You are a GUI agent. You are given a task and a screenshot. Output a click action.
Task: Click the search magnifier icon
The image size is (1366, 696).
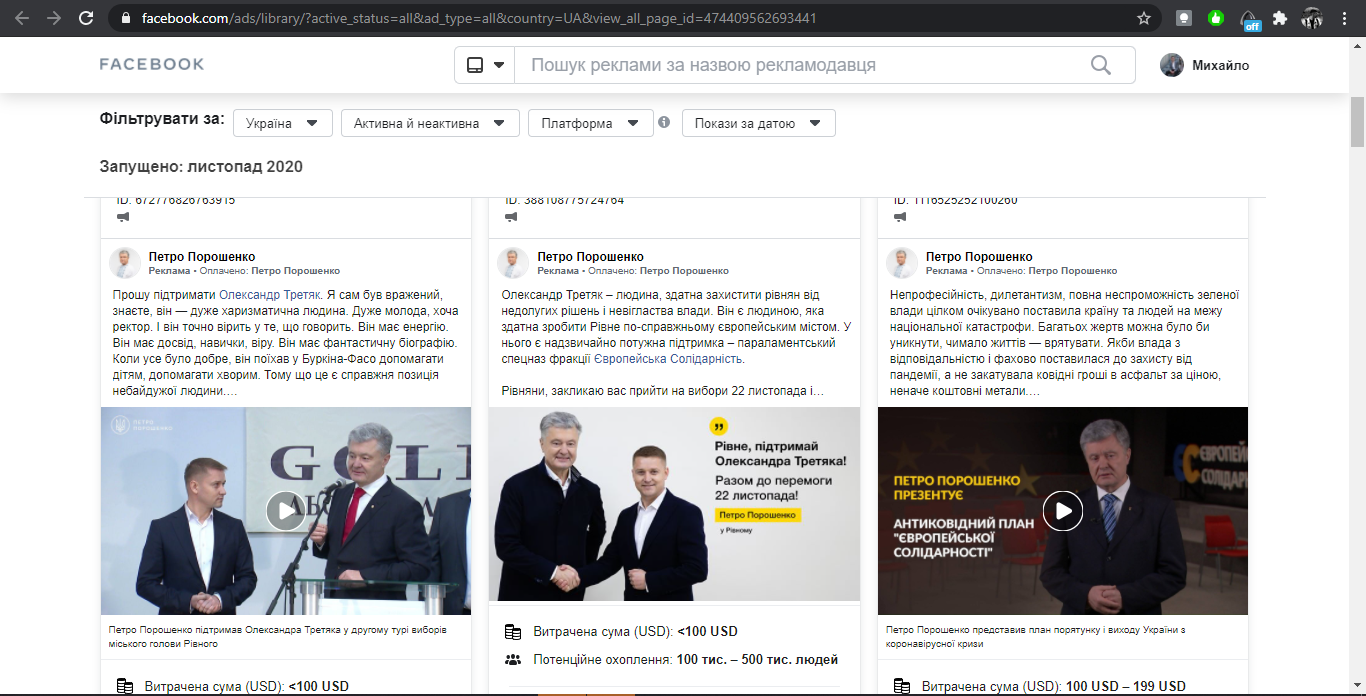pyautogui.click(x=1100, y=65)
